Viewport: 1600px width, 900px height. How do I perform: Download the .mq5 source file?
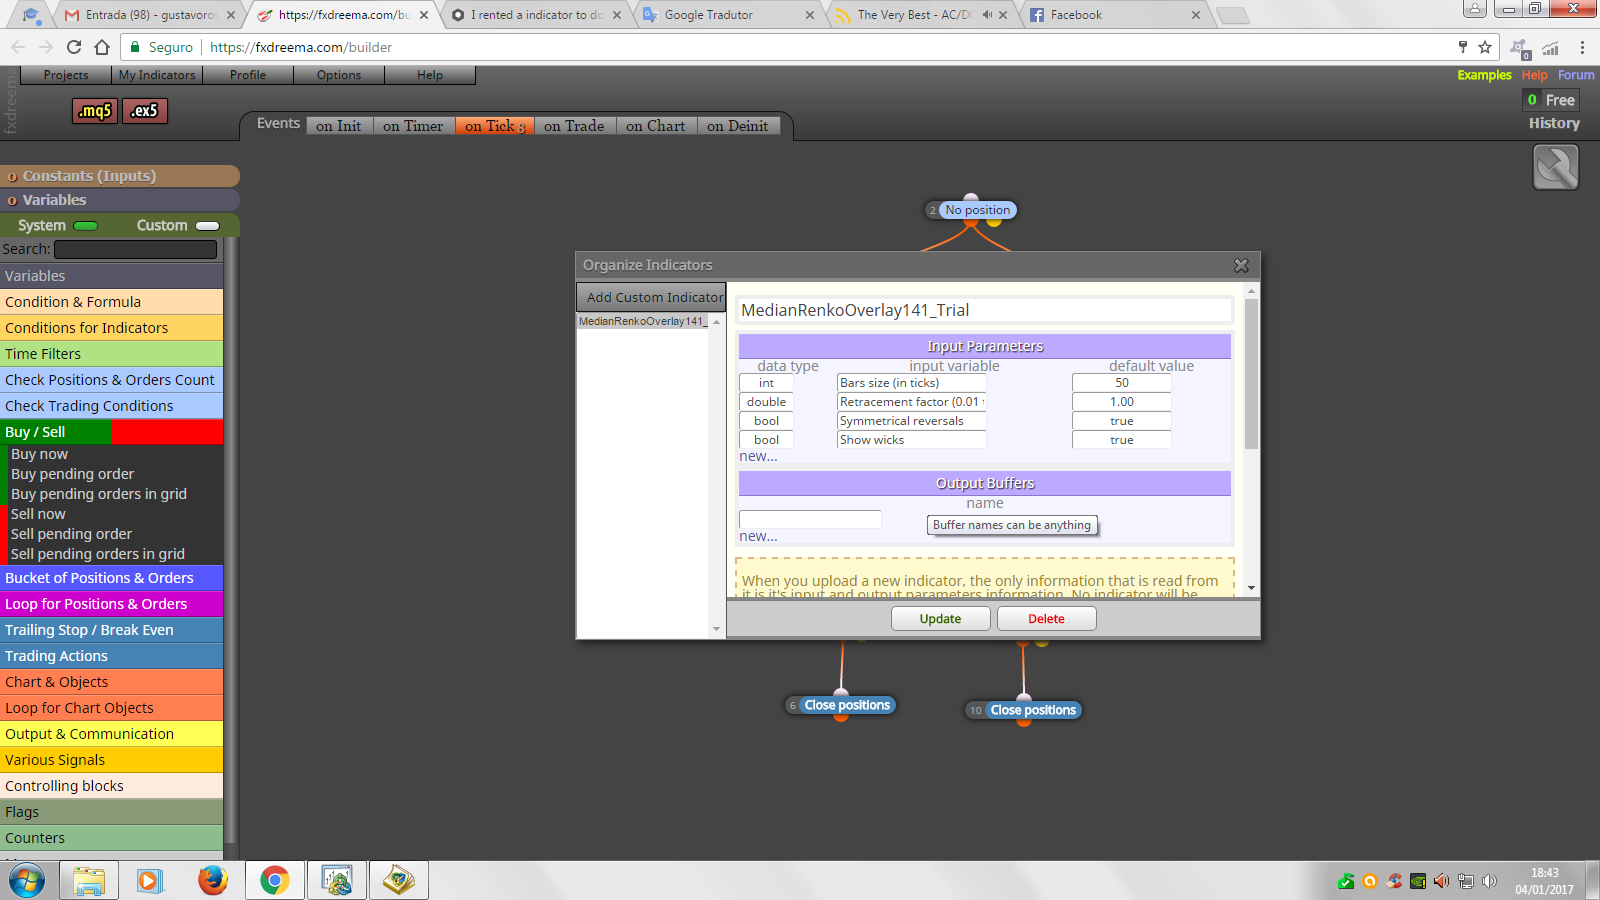95,111
